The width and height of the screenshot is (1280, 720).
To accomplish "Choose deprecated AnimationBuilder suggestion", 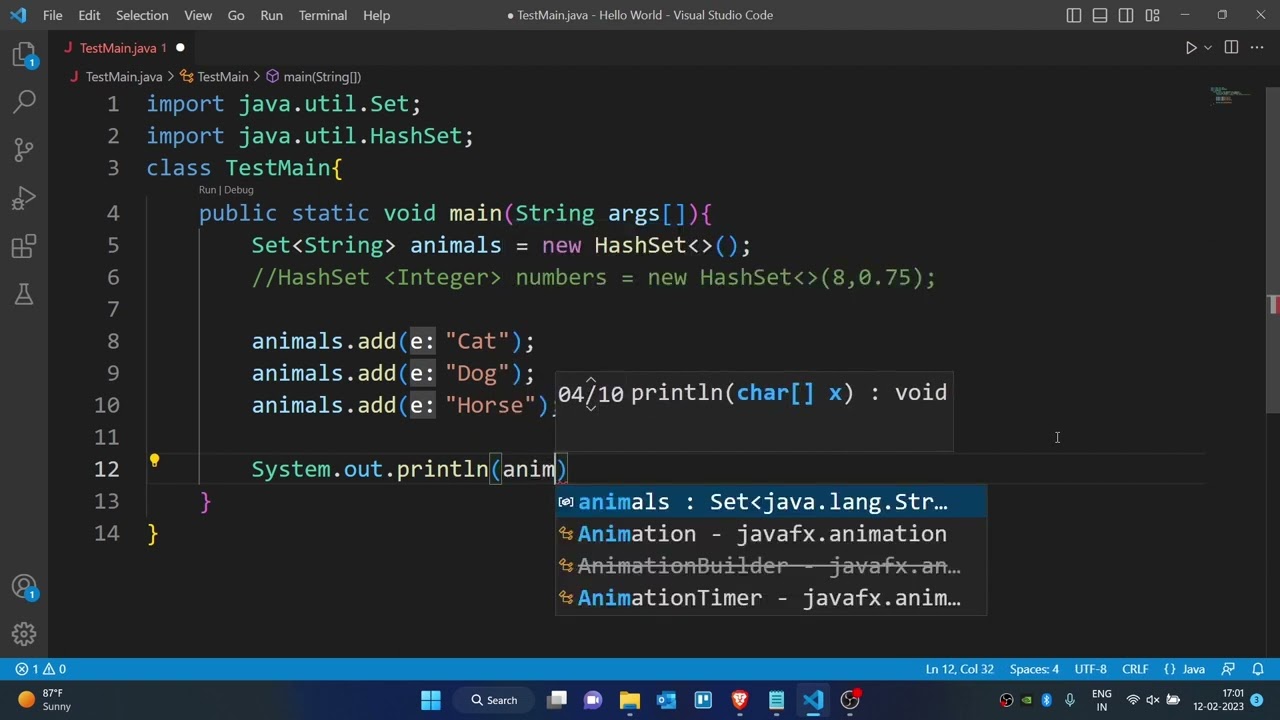I will click(771, 566).
